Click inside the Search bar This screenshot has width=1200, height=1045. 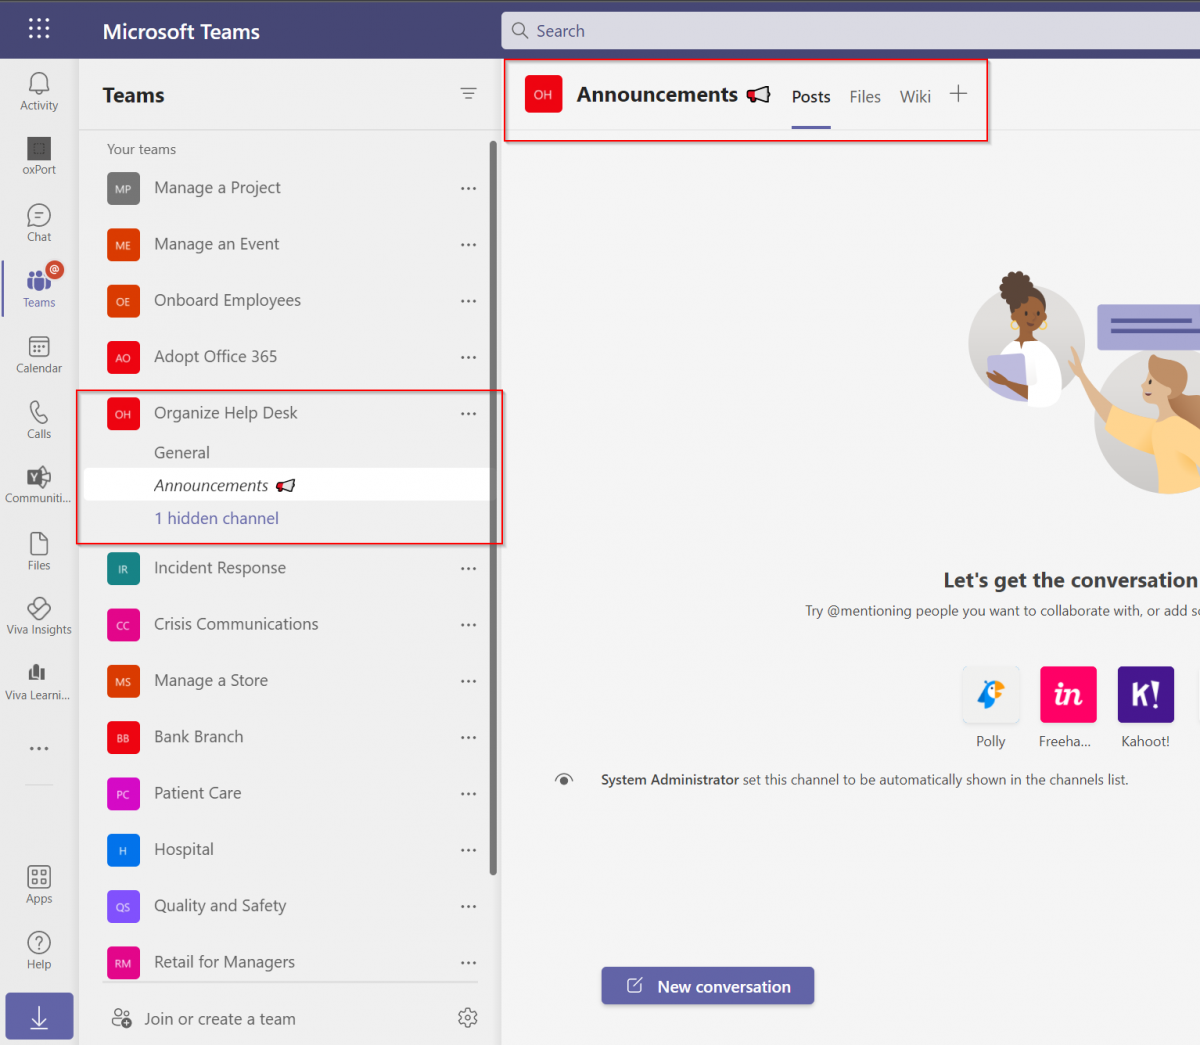[x=700, y=30]
